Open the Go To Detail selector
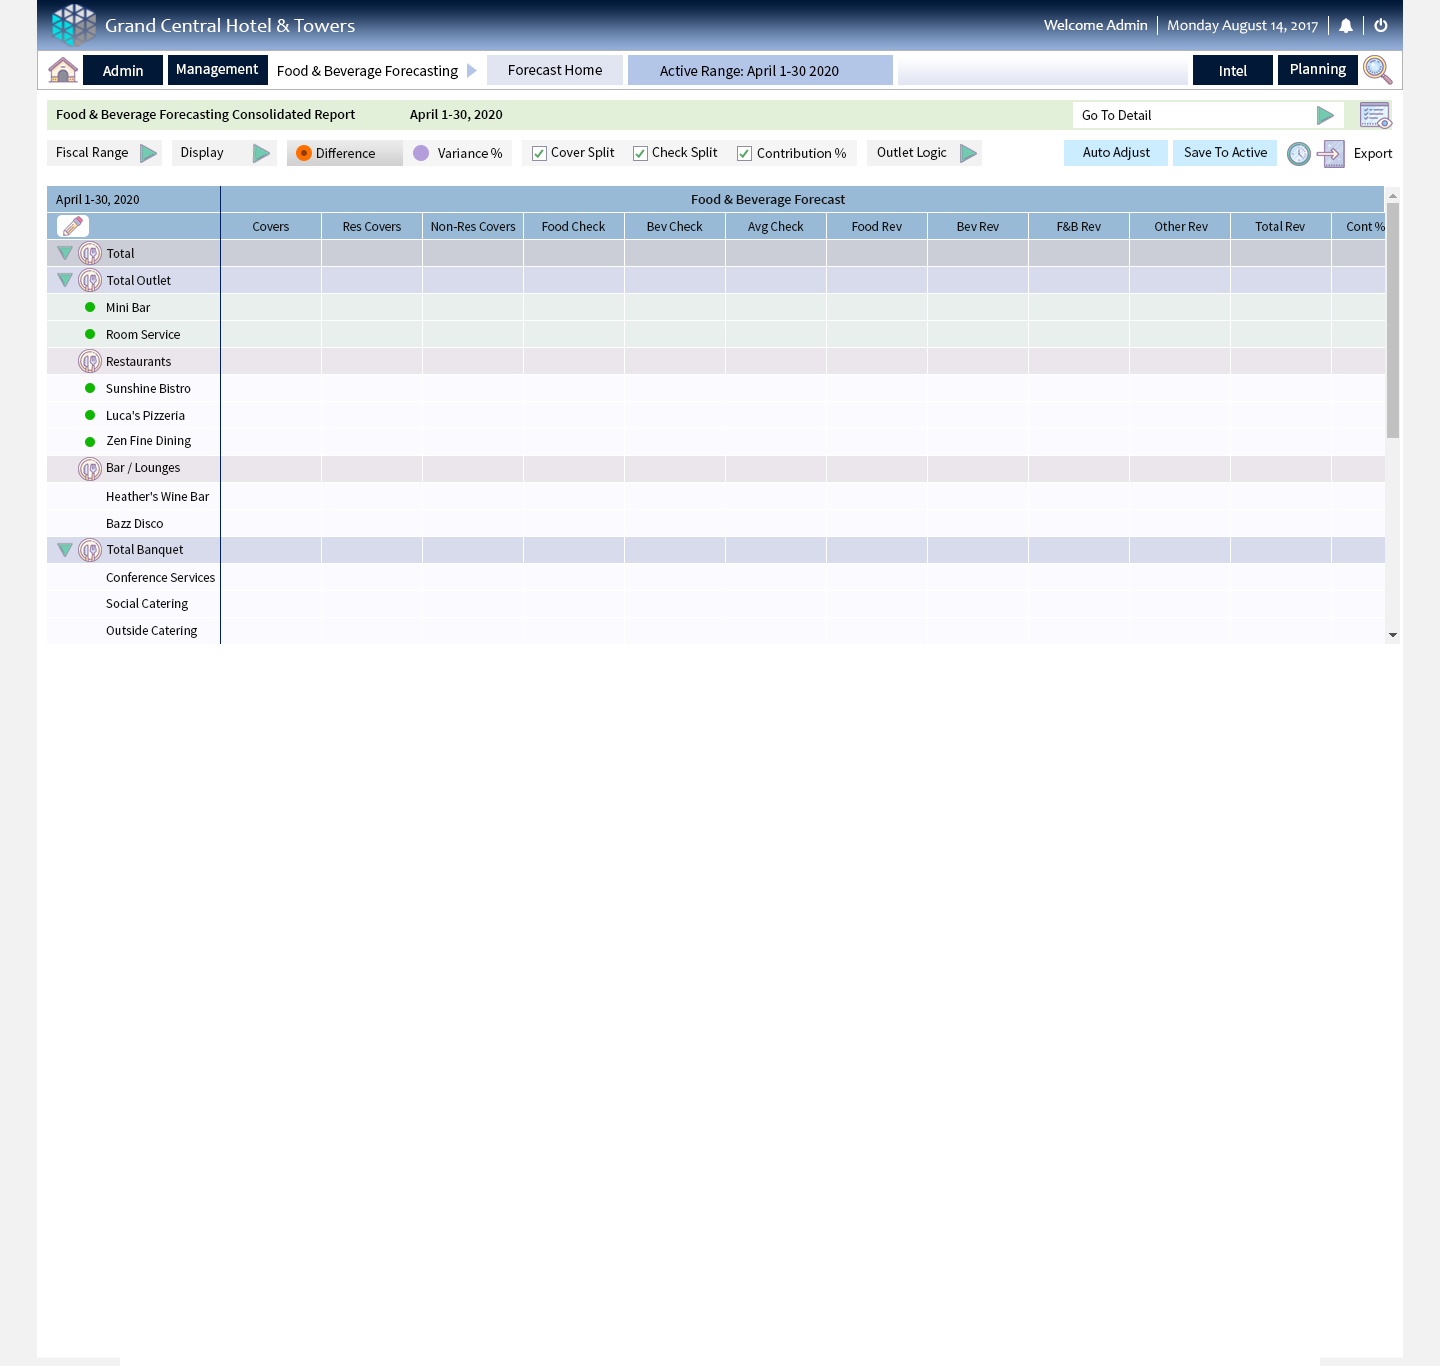Image resolution: width=1440 pixels, height=1366 pixels. pos(1324,115)
